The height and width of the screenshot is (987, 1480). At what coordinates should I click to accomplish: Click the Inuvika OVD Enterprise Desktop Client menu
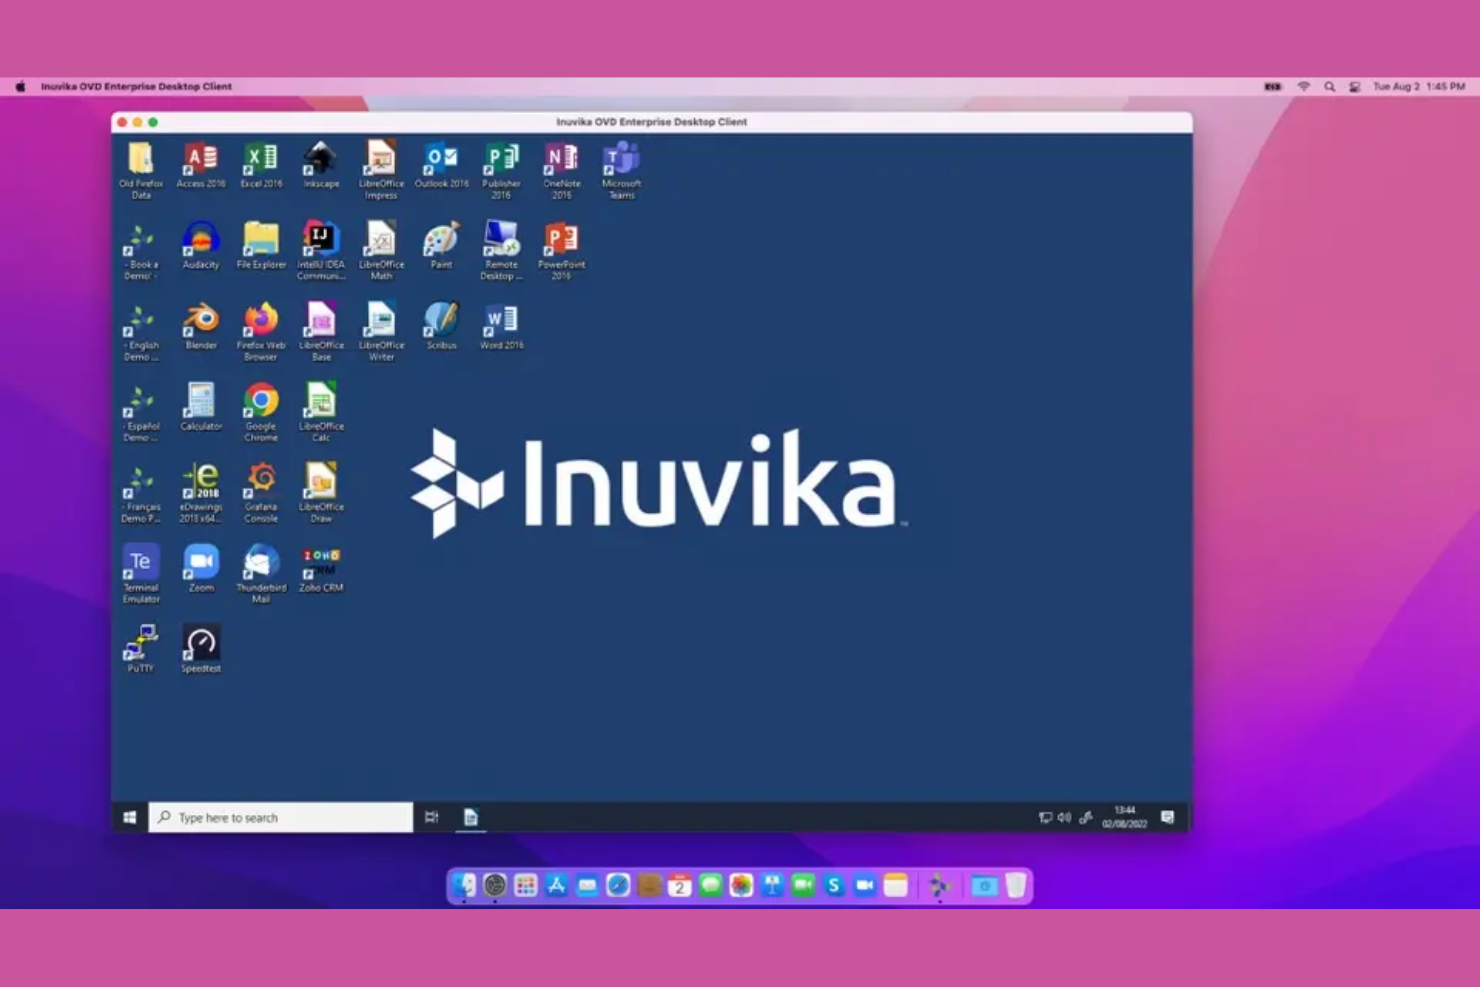[135, 87]
